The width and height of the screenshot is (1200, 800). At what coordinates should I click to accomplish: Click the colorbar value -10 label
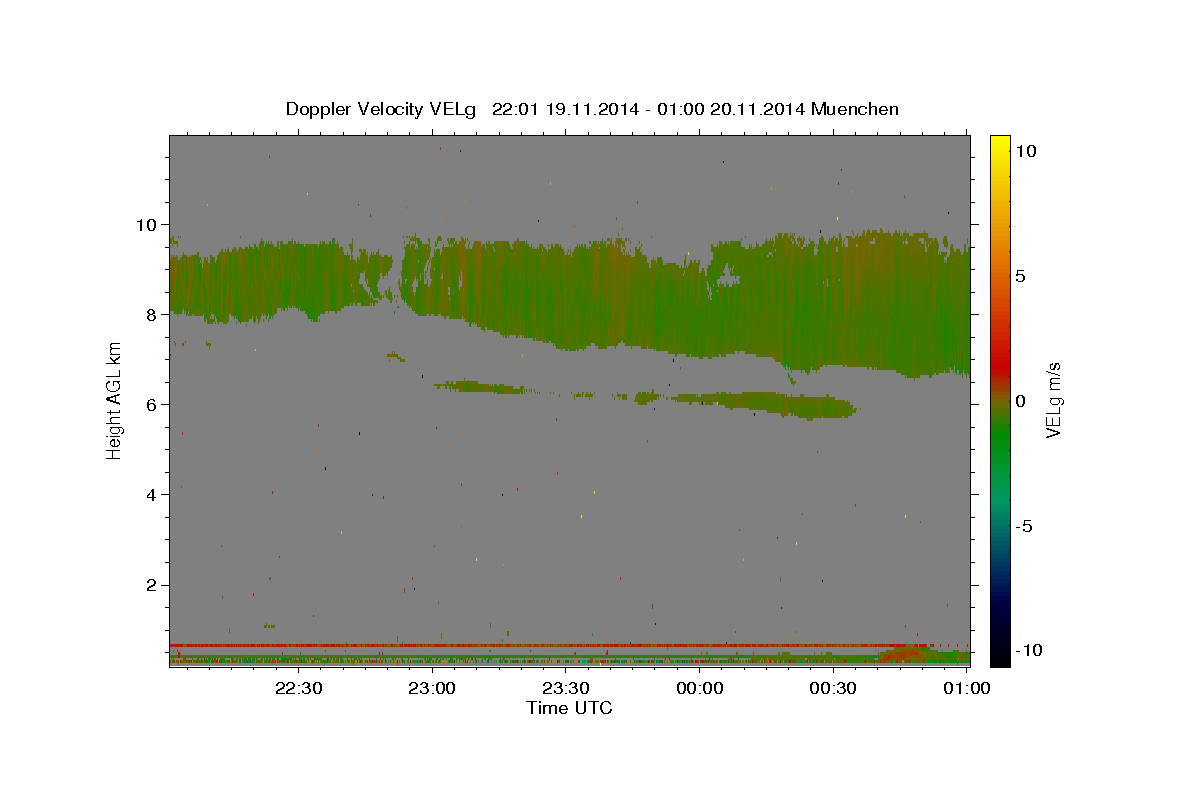pos(1029,650)
